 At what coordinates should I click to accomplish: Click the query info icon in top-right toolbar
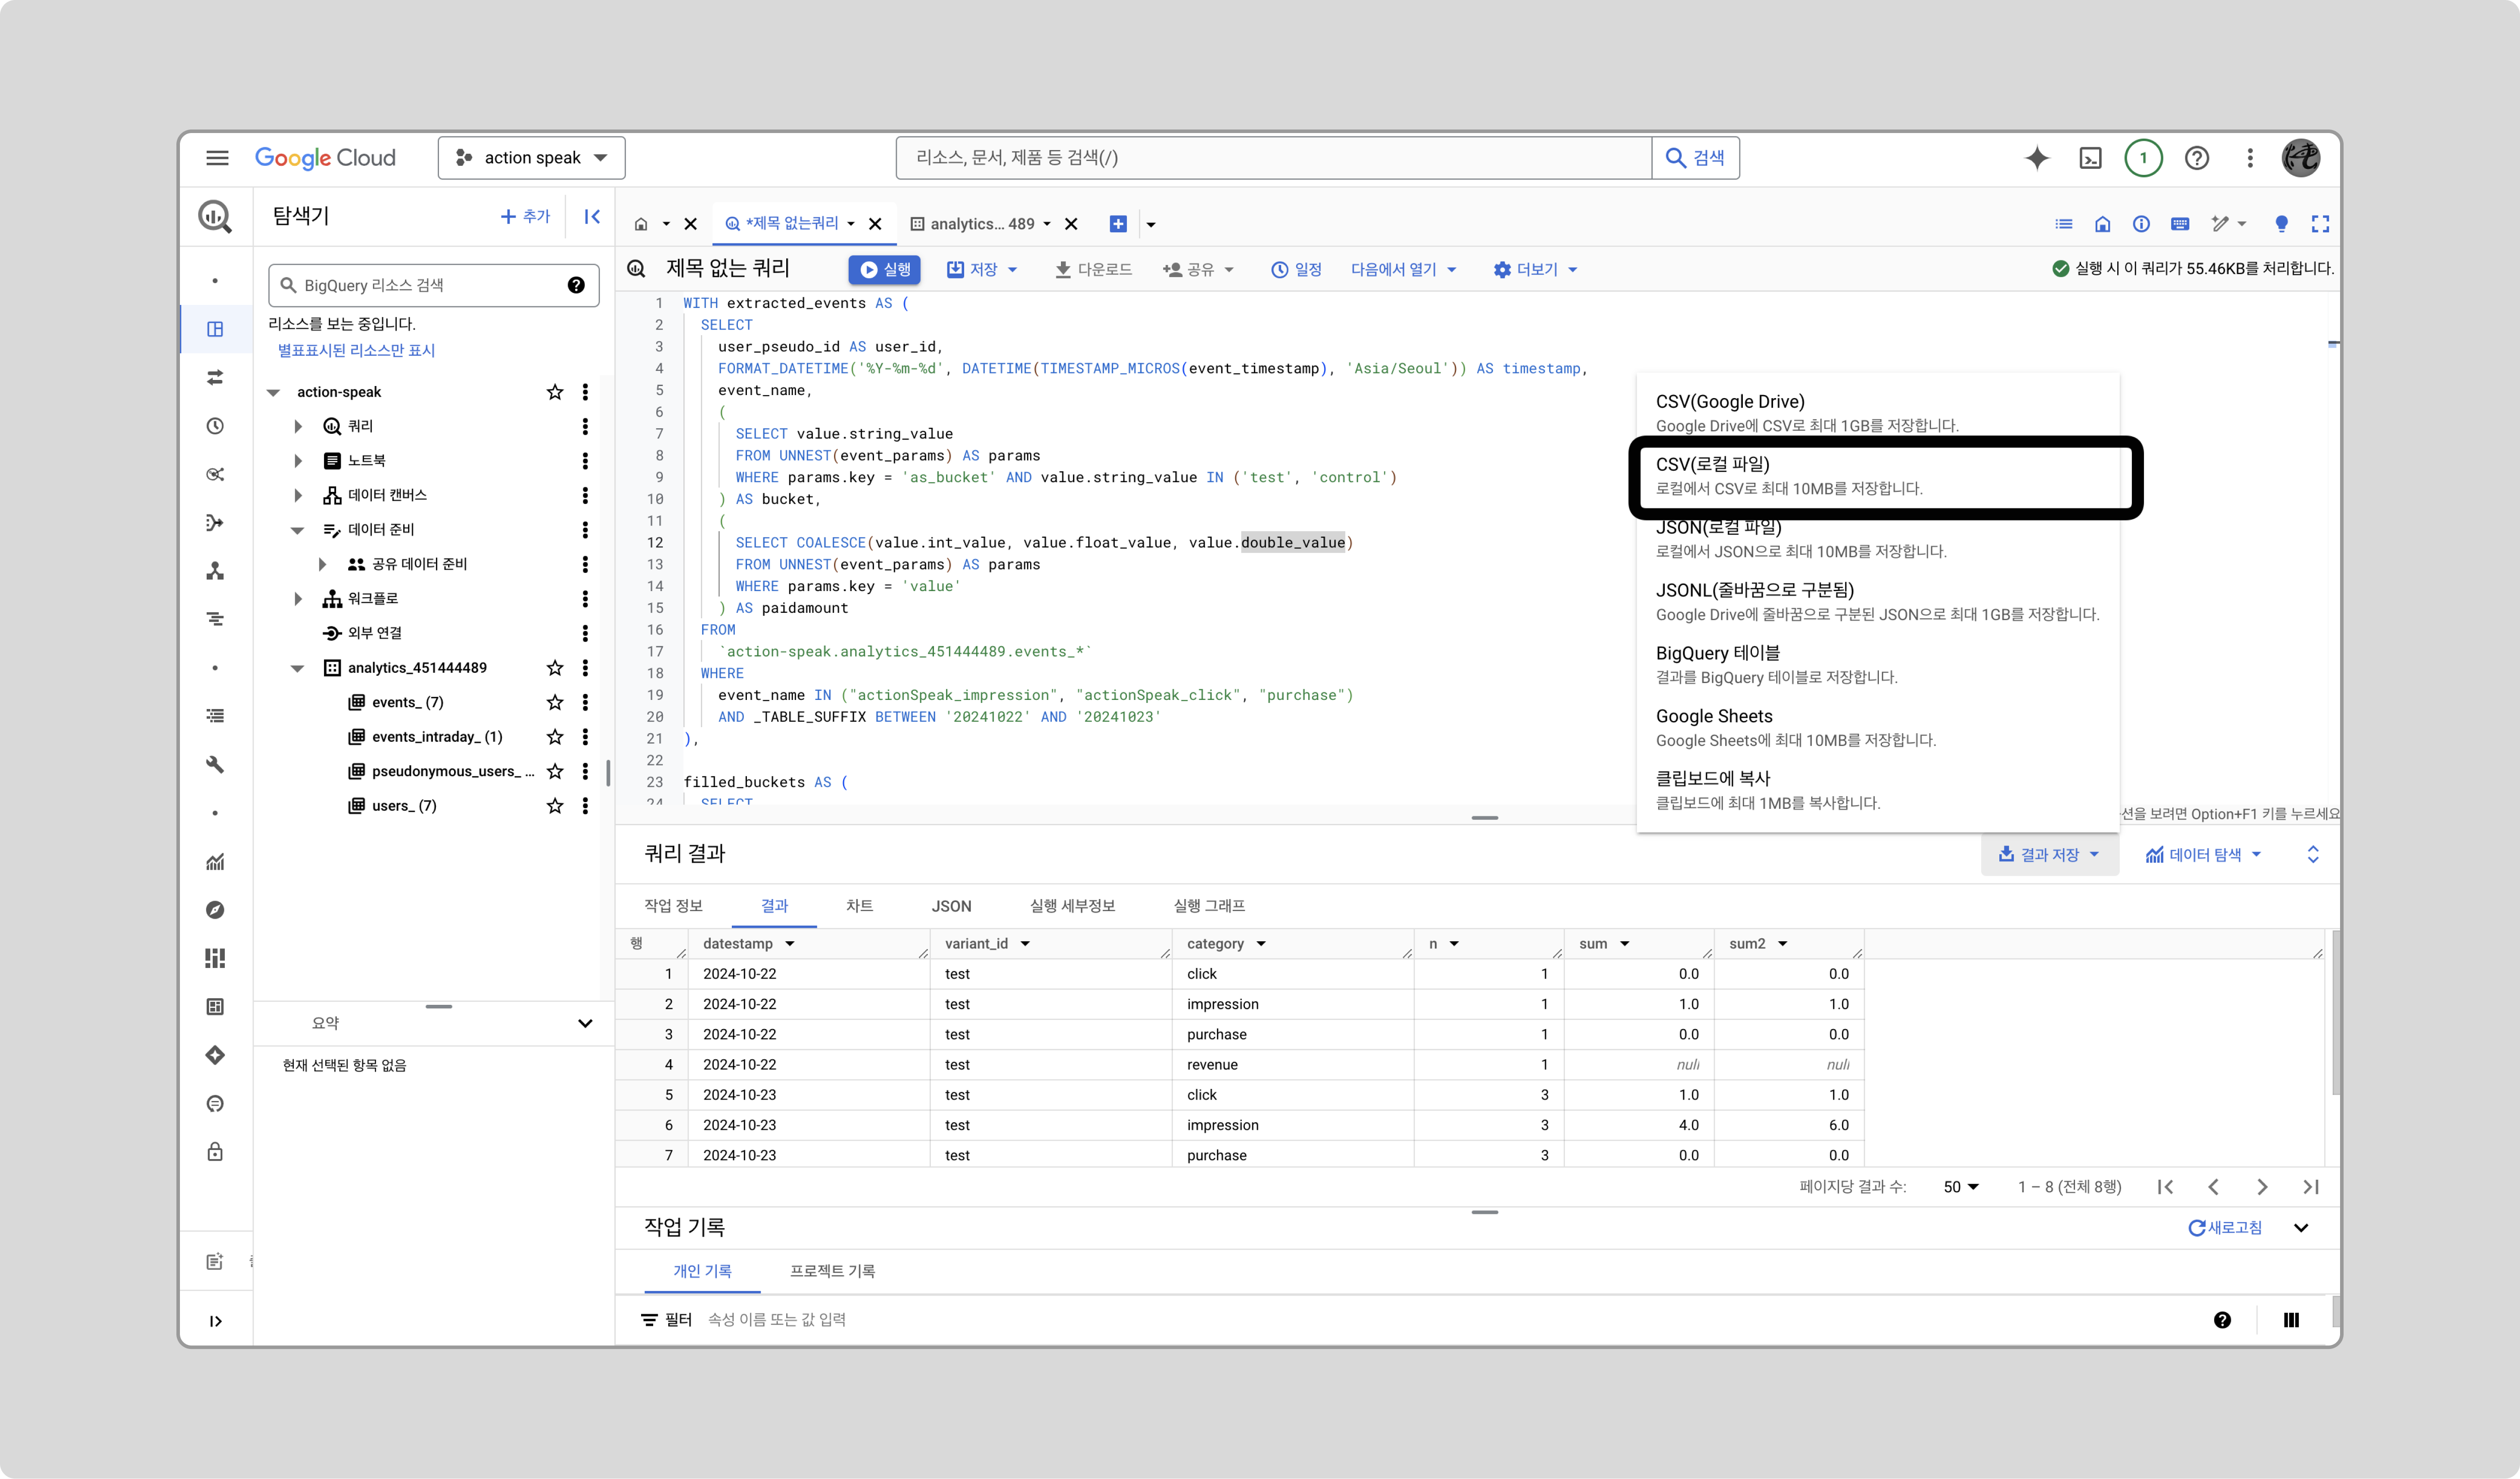(2141, 224)
